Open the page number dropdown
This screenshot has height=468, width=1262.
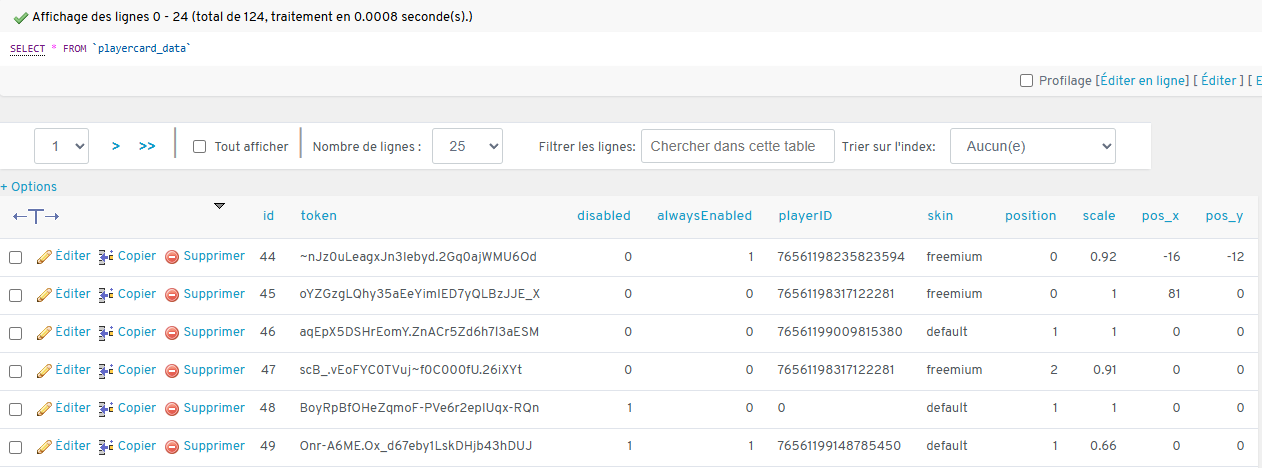pyautogui.click(x=62, y=146)
